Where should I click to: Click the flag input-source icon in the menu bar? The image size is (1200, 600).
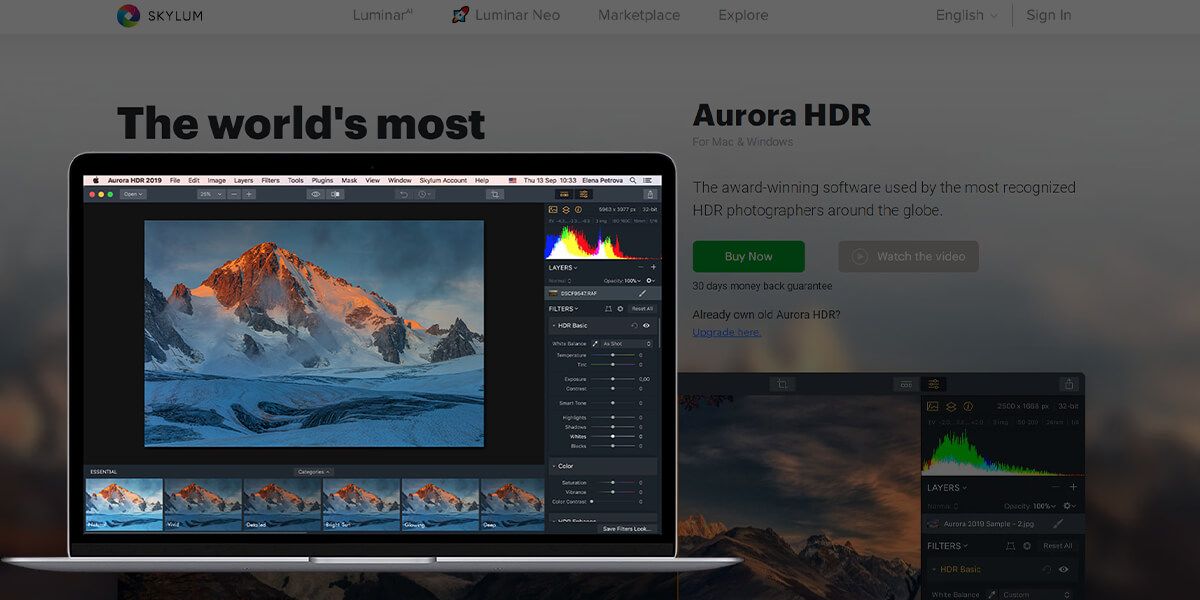point(513,180)
